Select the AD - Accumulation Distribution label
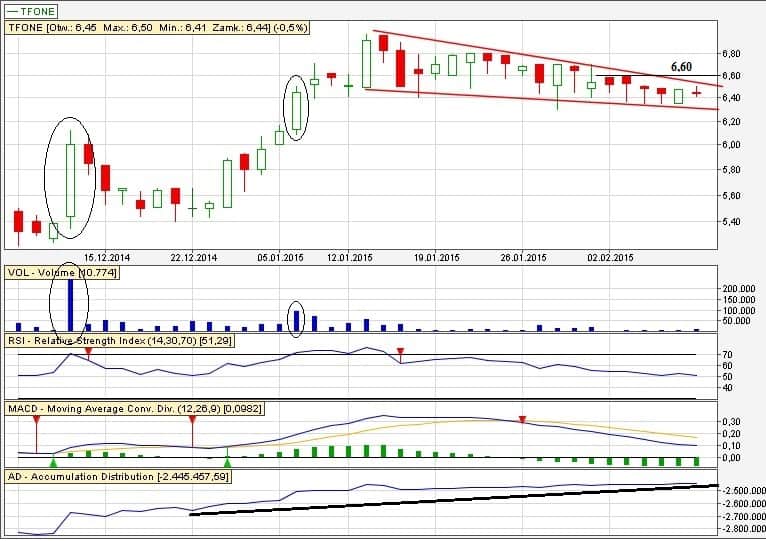Image resolution: width=766 pixels, height=541 pixels. 118,477
